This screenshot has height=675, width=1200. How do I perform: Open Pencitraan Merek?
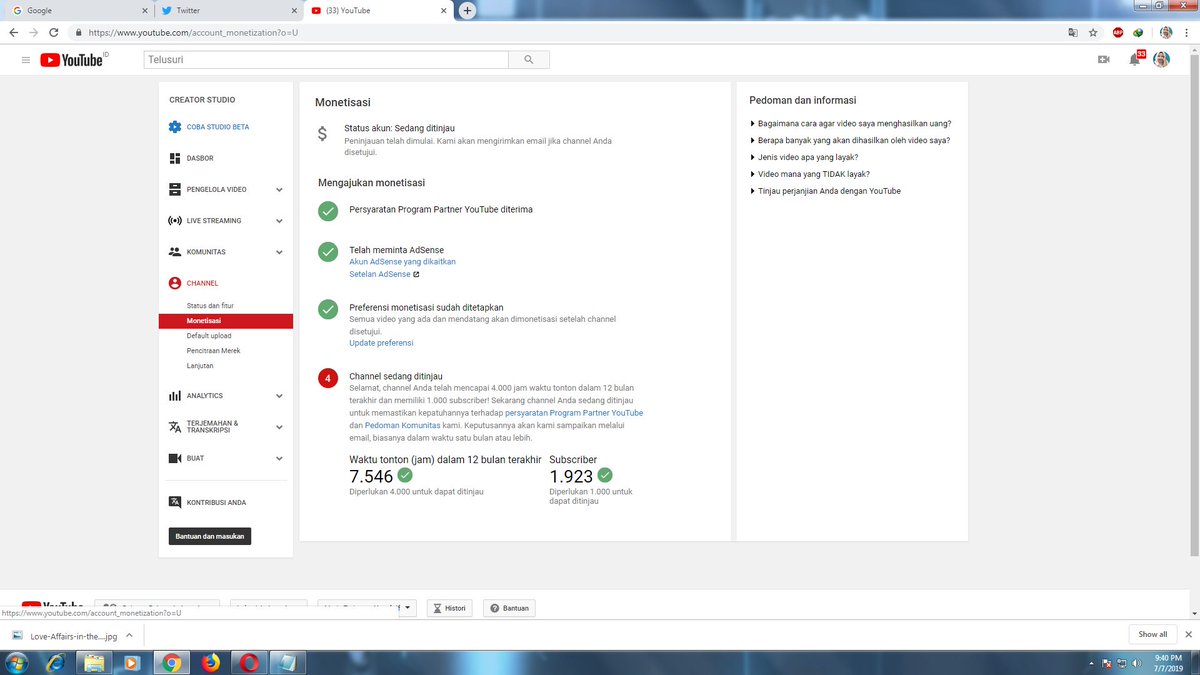[214, 351]
